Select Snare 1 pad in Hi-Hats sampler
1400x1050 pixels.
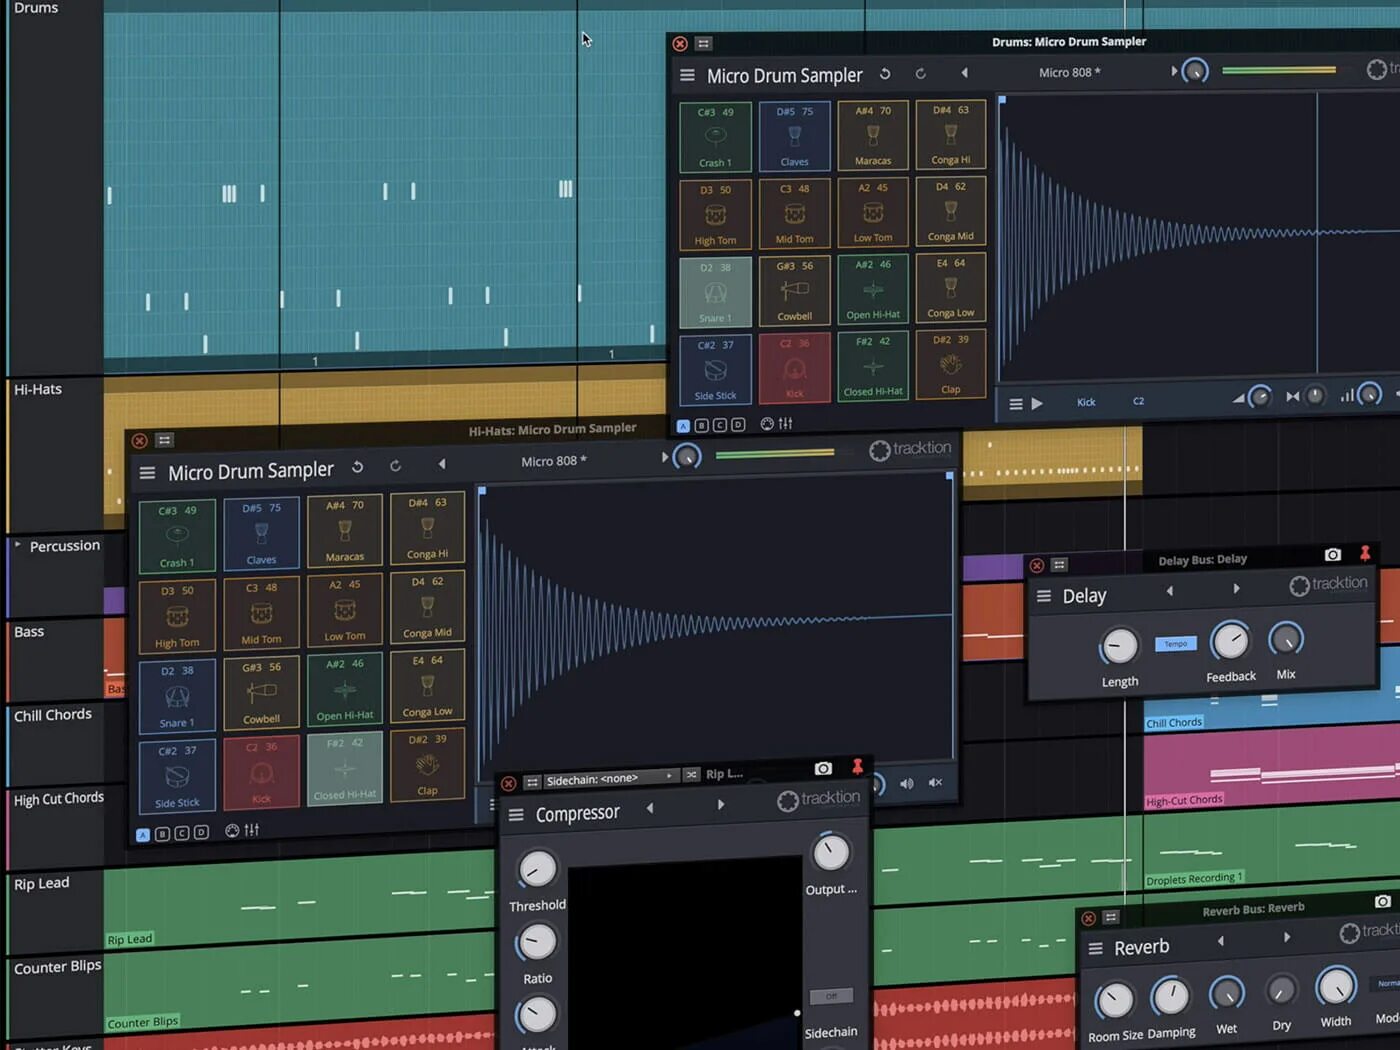(177, 696)
